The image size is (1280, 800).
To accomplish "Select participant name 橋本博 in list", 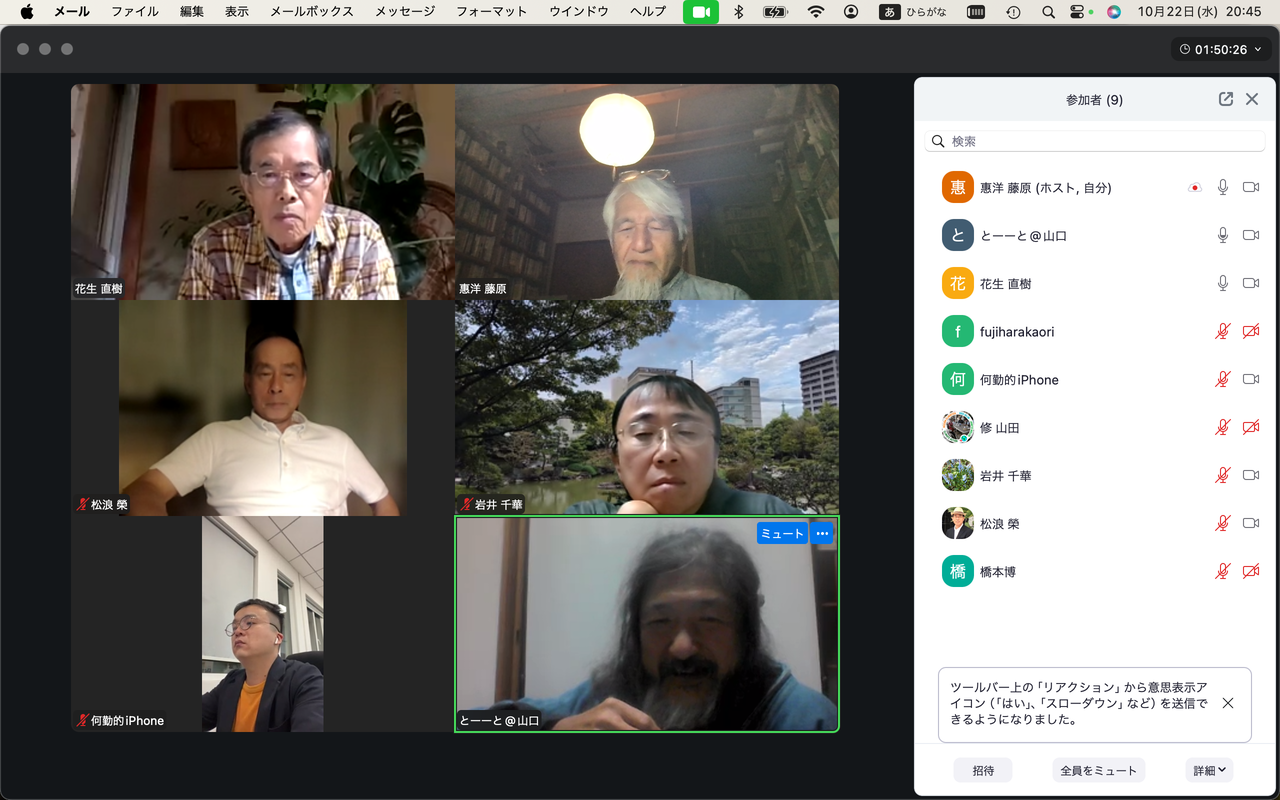I will click(x=998, y=571).
